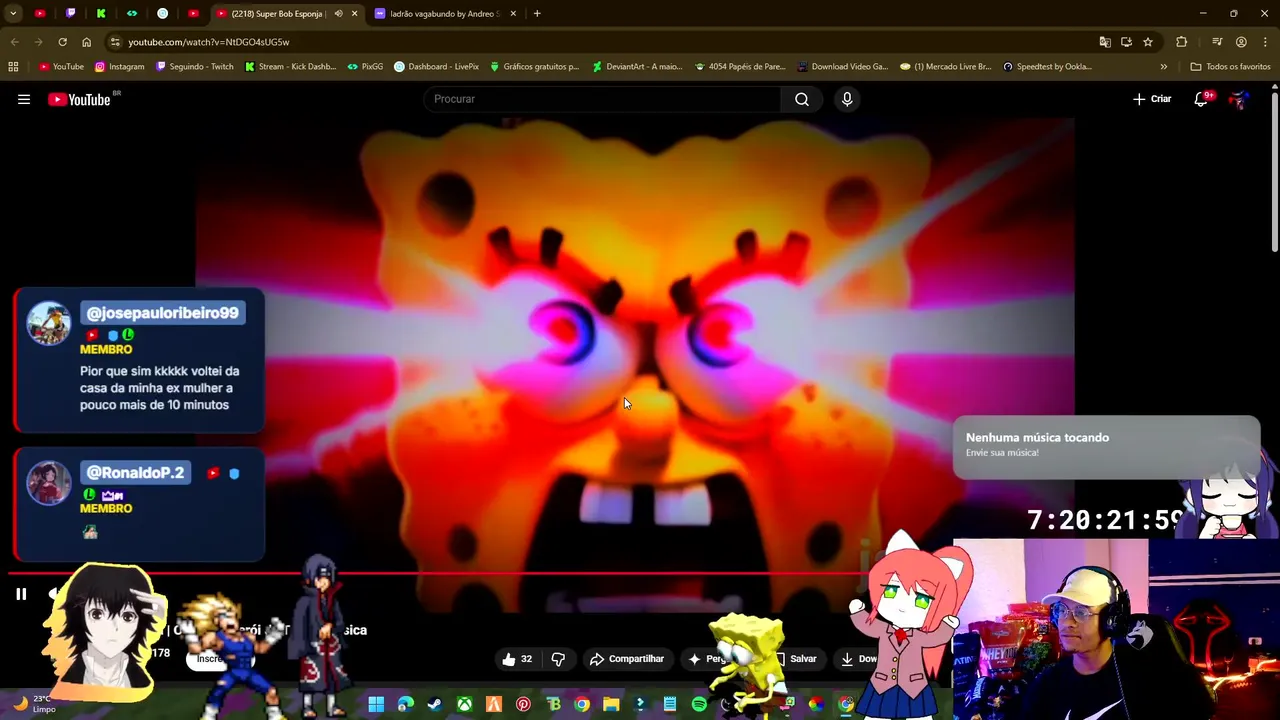Open the PixGG bookmark
The image size is (1280, 720).
[365, 67]
